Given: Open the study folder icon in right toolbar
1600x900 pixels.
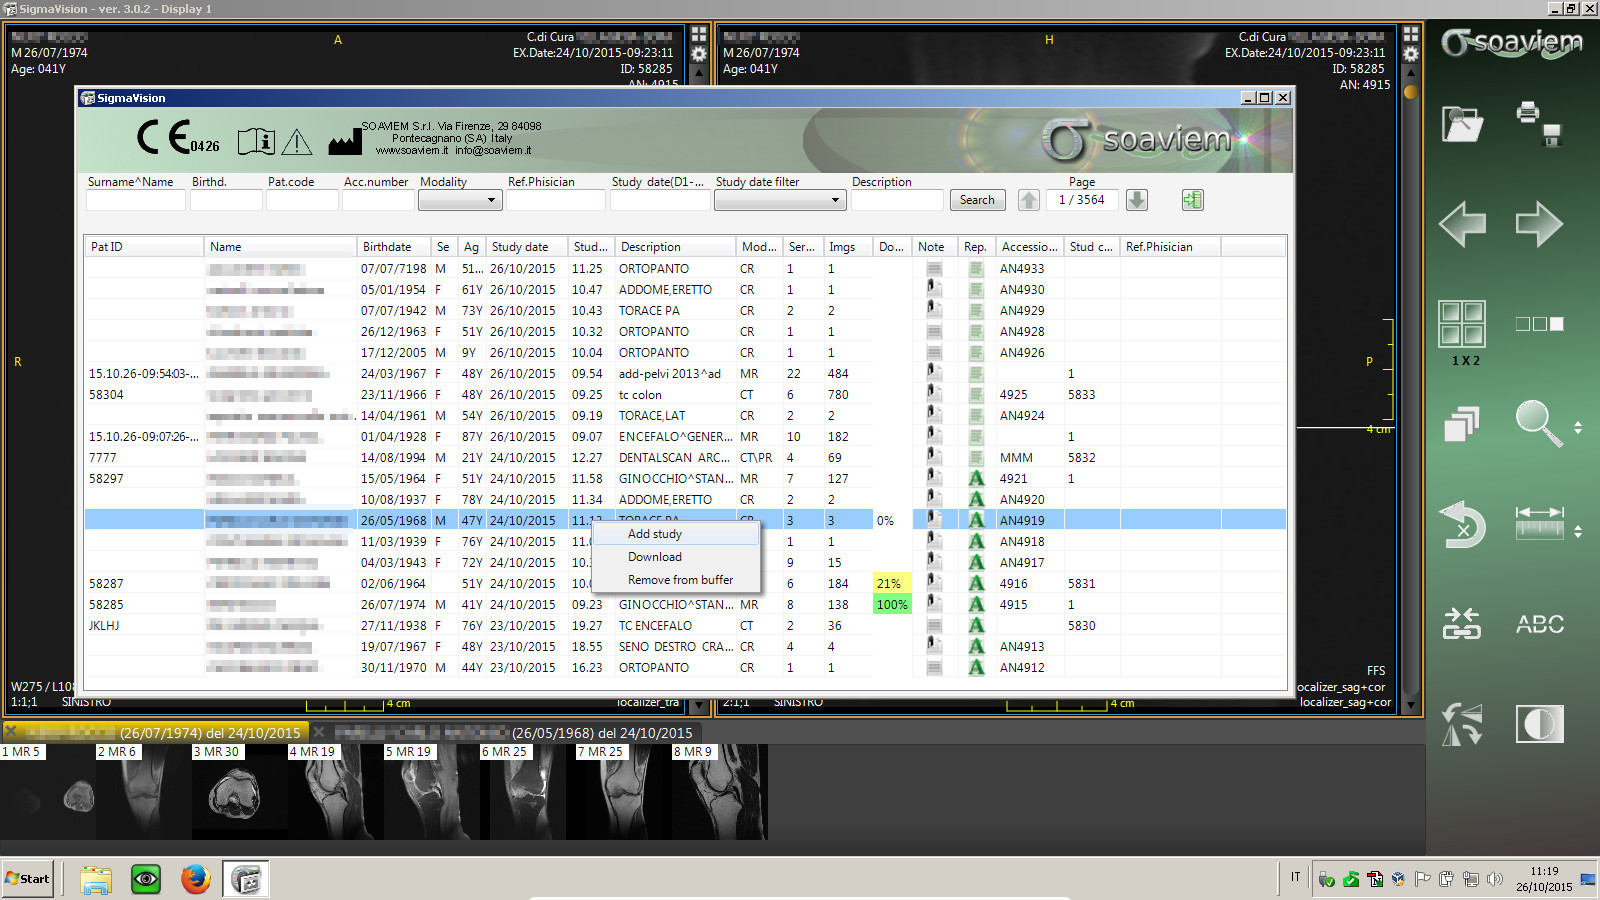Looking at the screenshot, I should (x=1462, y=124).
